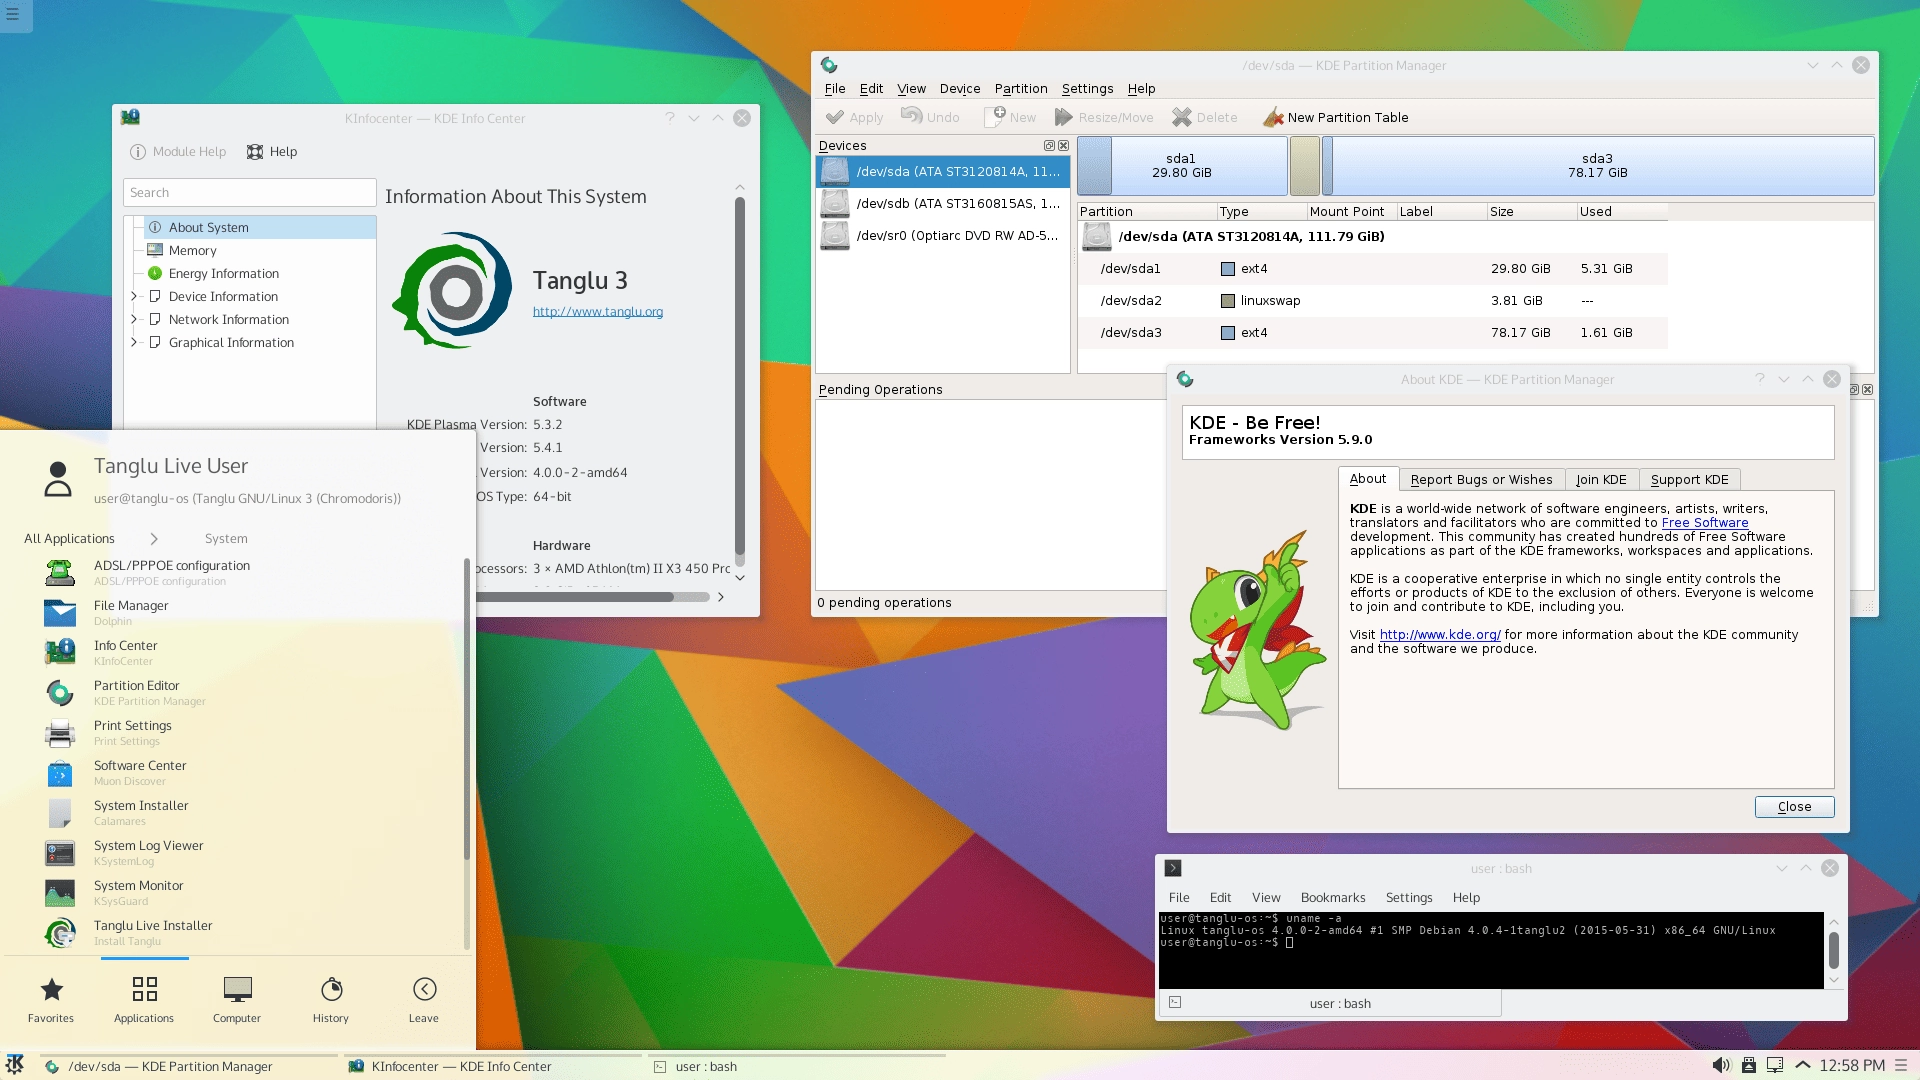This screenshot has height=1080, width=1920.
Task: Click the network monitor icon in system tray
Action: 1775,1065
